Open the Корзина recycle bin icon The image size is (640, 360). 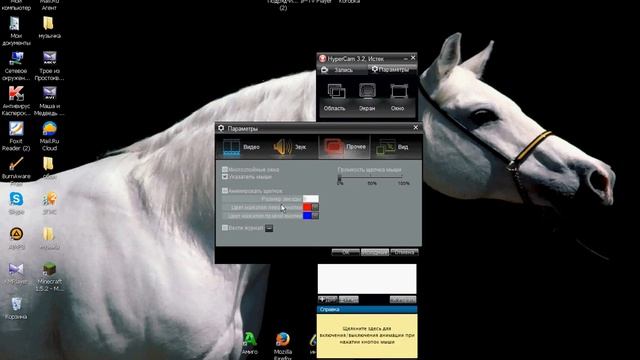click(16, 309)
